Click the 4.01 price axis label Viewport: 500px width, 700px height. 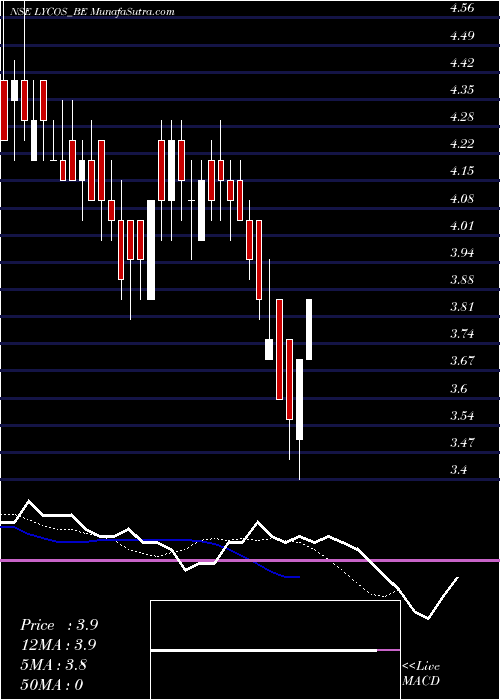[463, 225]
